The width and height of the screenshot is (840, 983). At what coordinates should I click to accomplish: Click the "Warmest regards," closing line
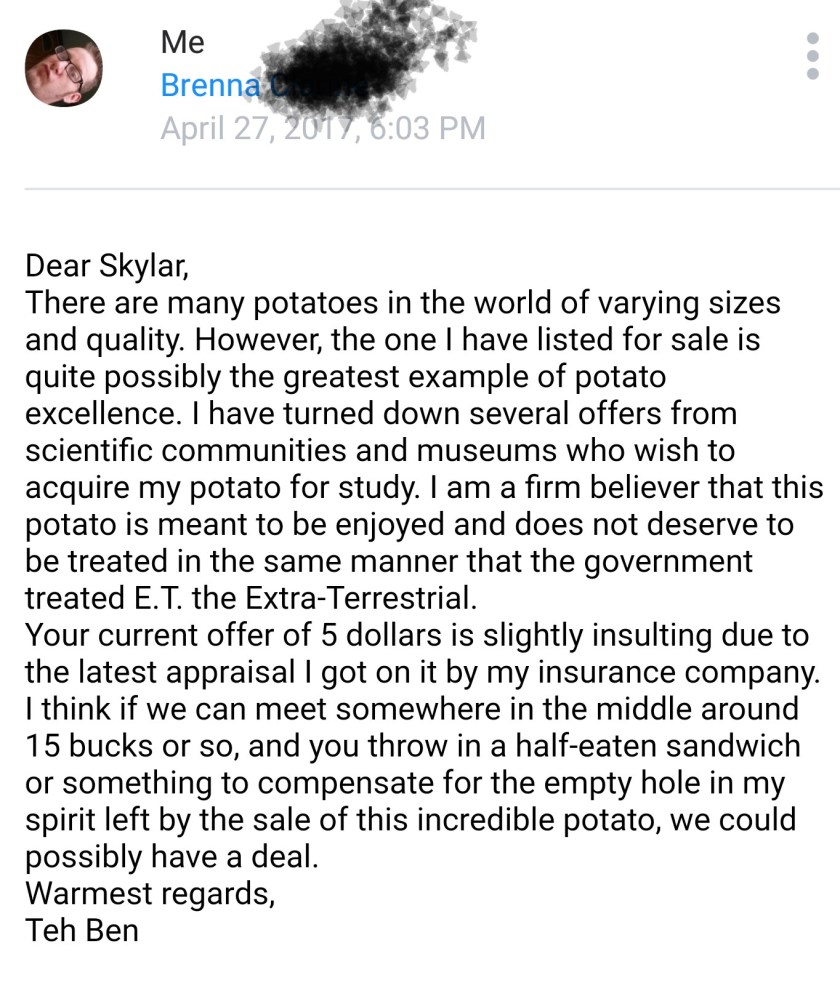pos(150,893)
